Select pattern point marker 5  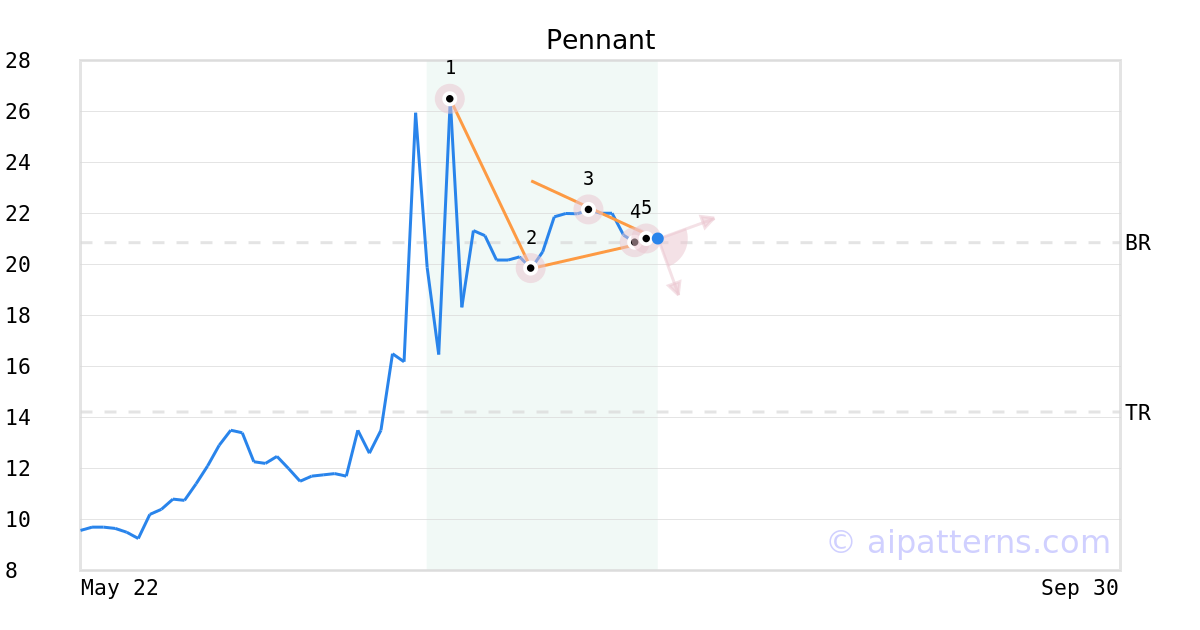pyautogui.click(x=646, y=238)
